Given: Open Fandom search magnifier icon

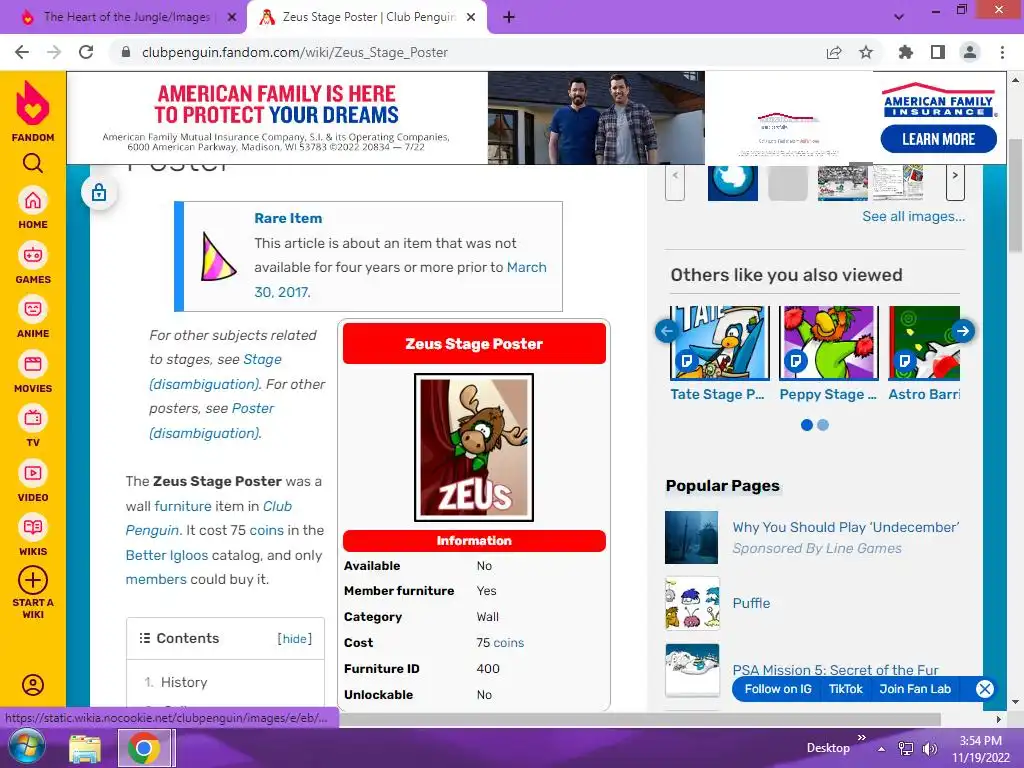Looking at the screenshot, I should [33, 163].
